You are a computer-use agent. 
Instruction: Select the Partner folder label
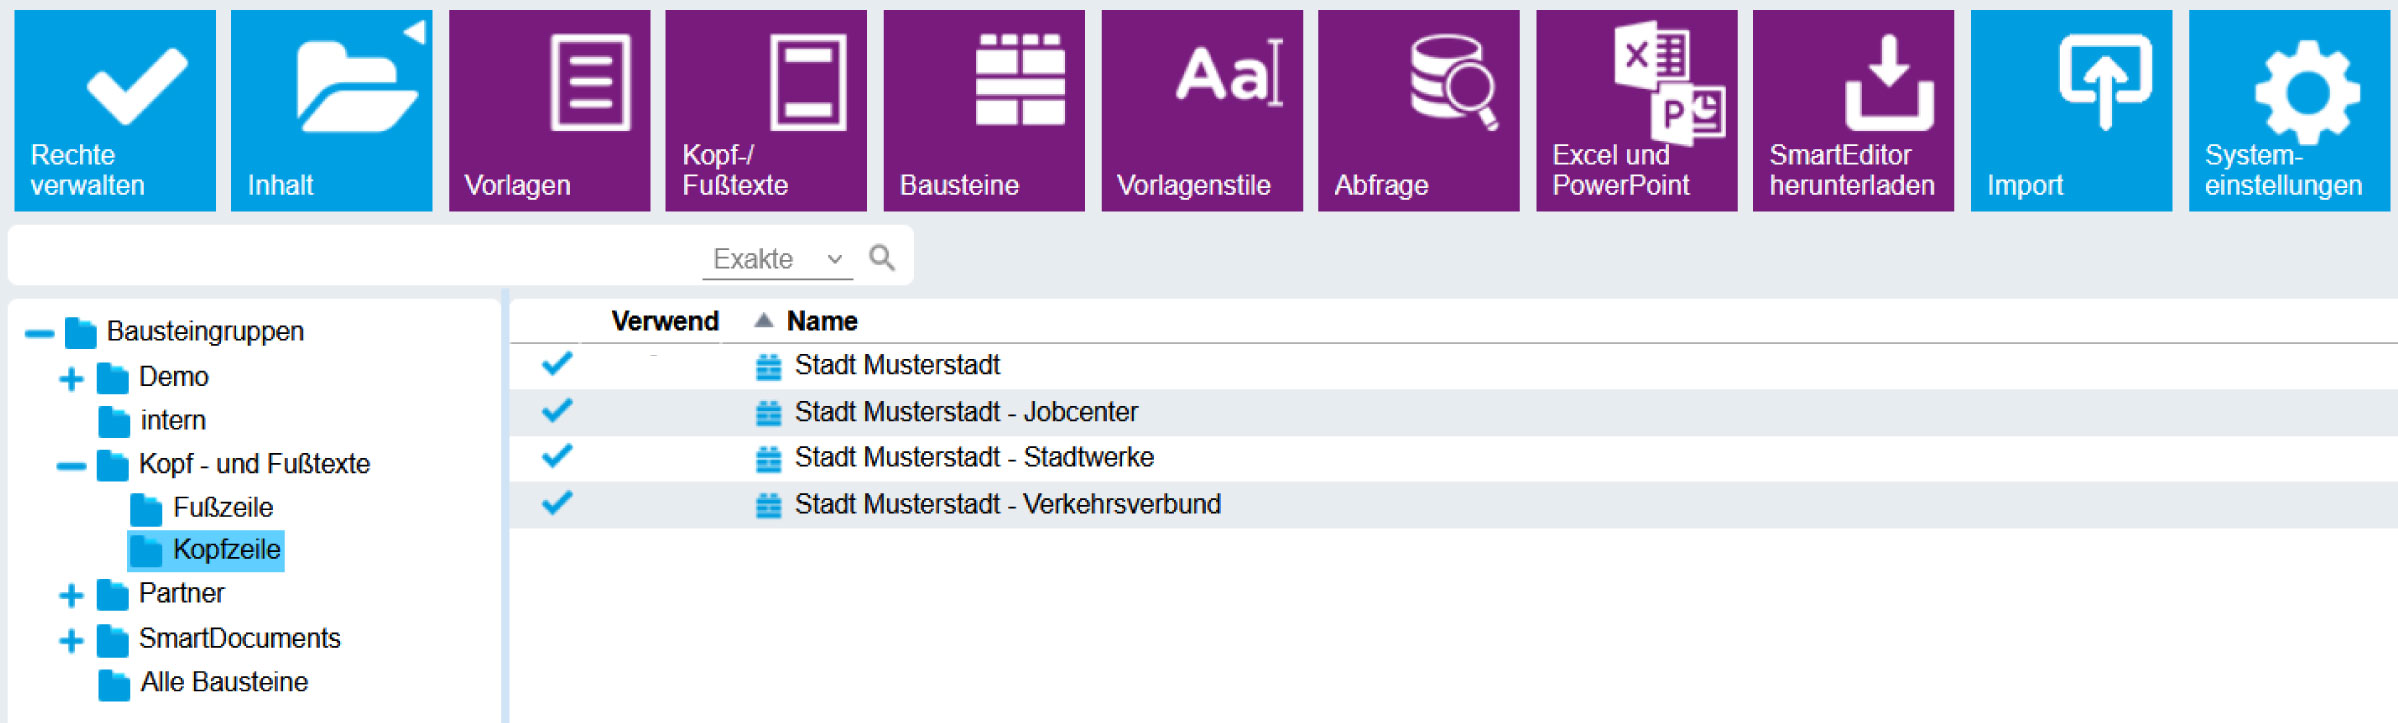click(x=182, y=593)
